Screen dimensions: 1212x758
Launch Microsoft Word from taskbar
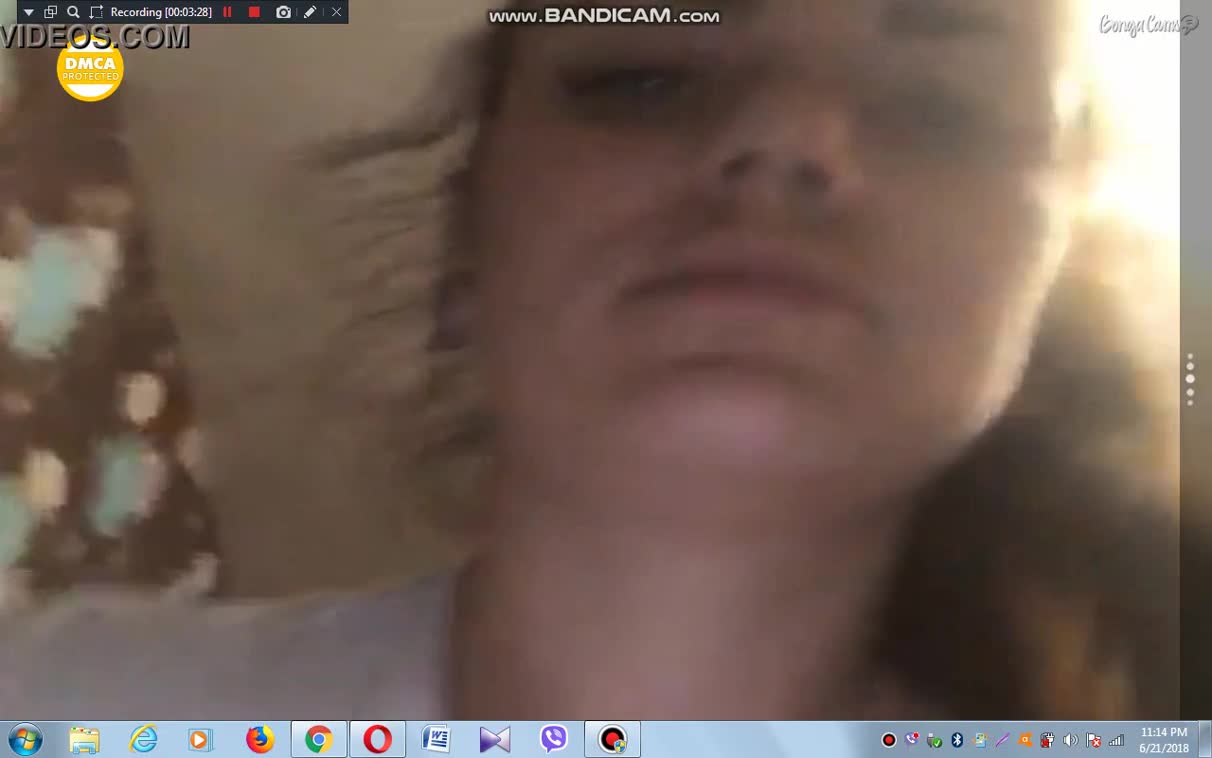tap(436, 740)
